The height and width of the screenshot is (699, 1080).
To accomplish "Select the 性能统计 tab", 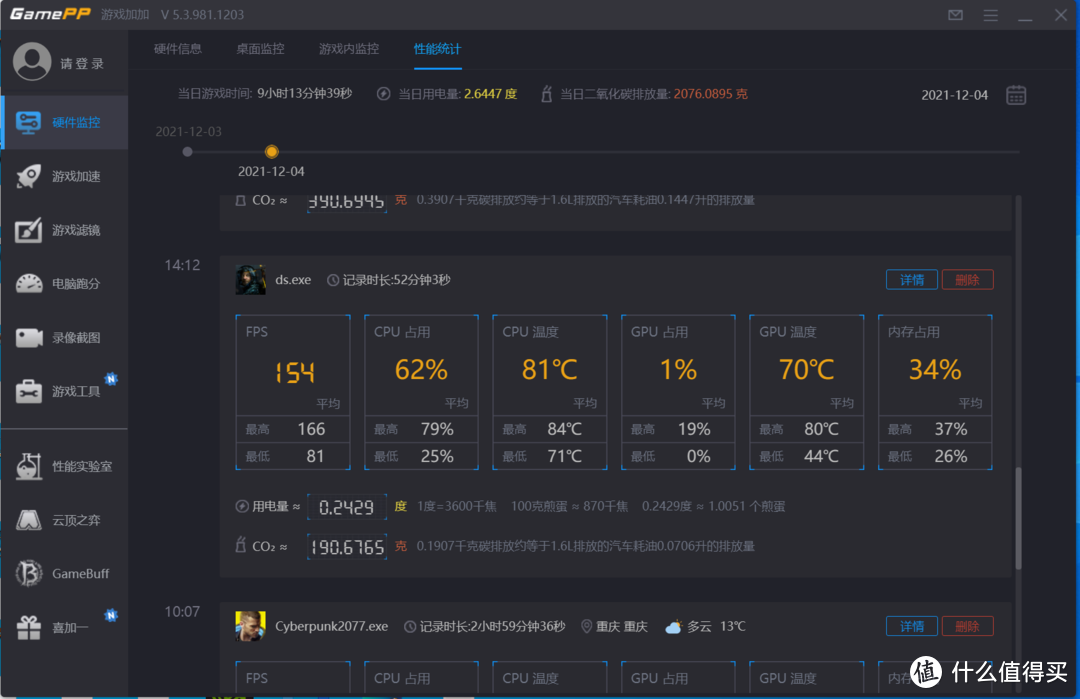I will point(437,49).
